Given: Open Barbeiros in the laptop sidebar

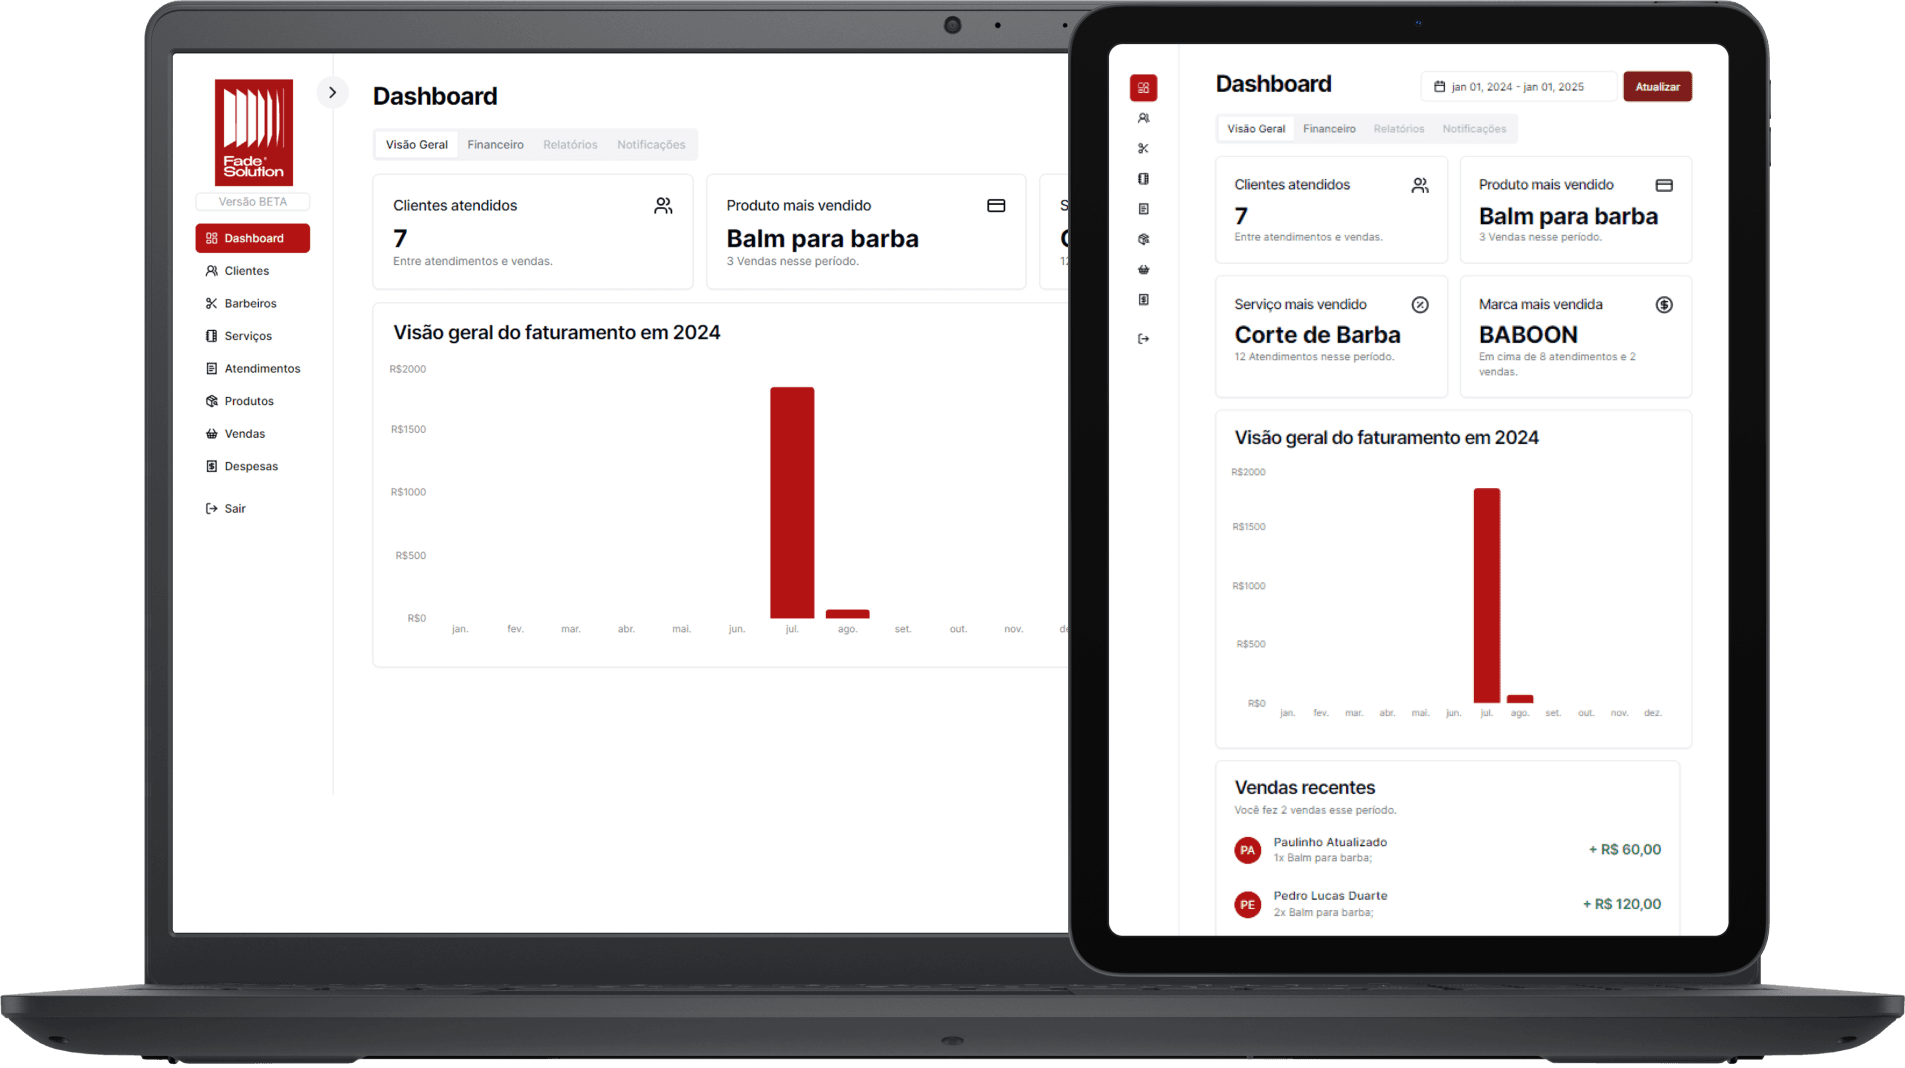Looking at the screenshot, I should click(x=252, y=303).
